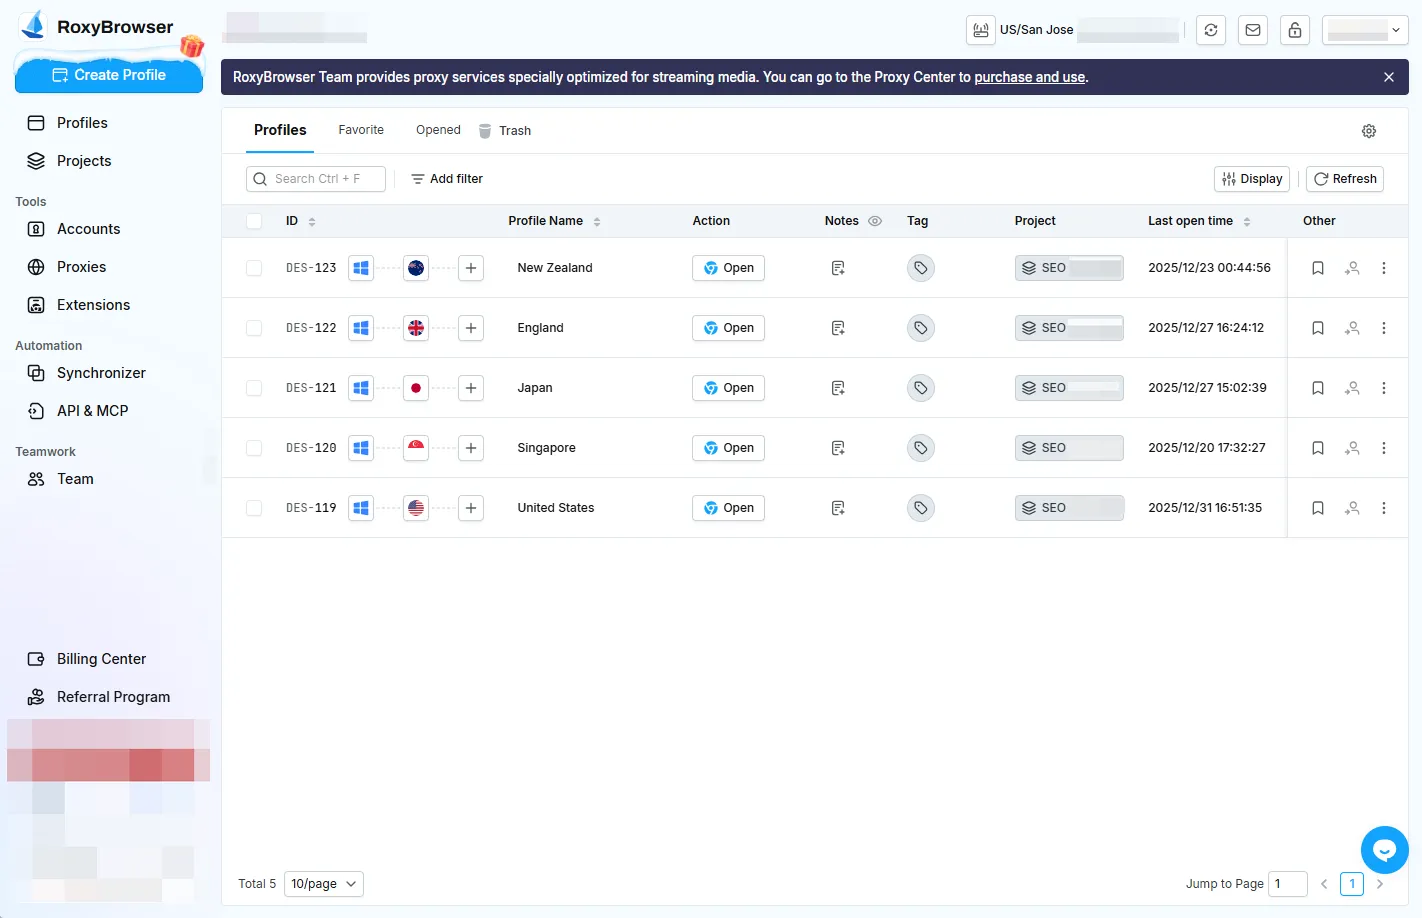Open the three-dot menu for Singapore profile
The height and width of the screenshot is (918, 1422).
click(1383, 448)
